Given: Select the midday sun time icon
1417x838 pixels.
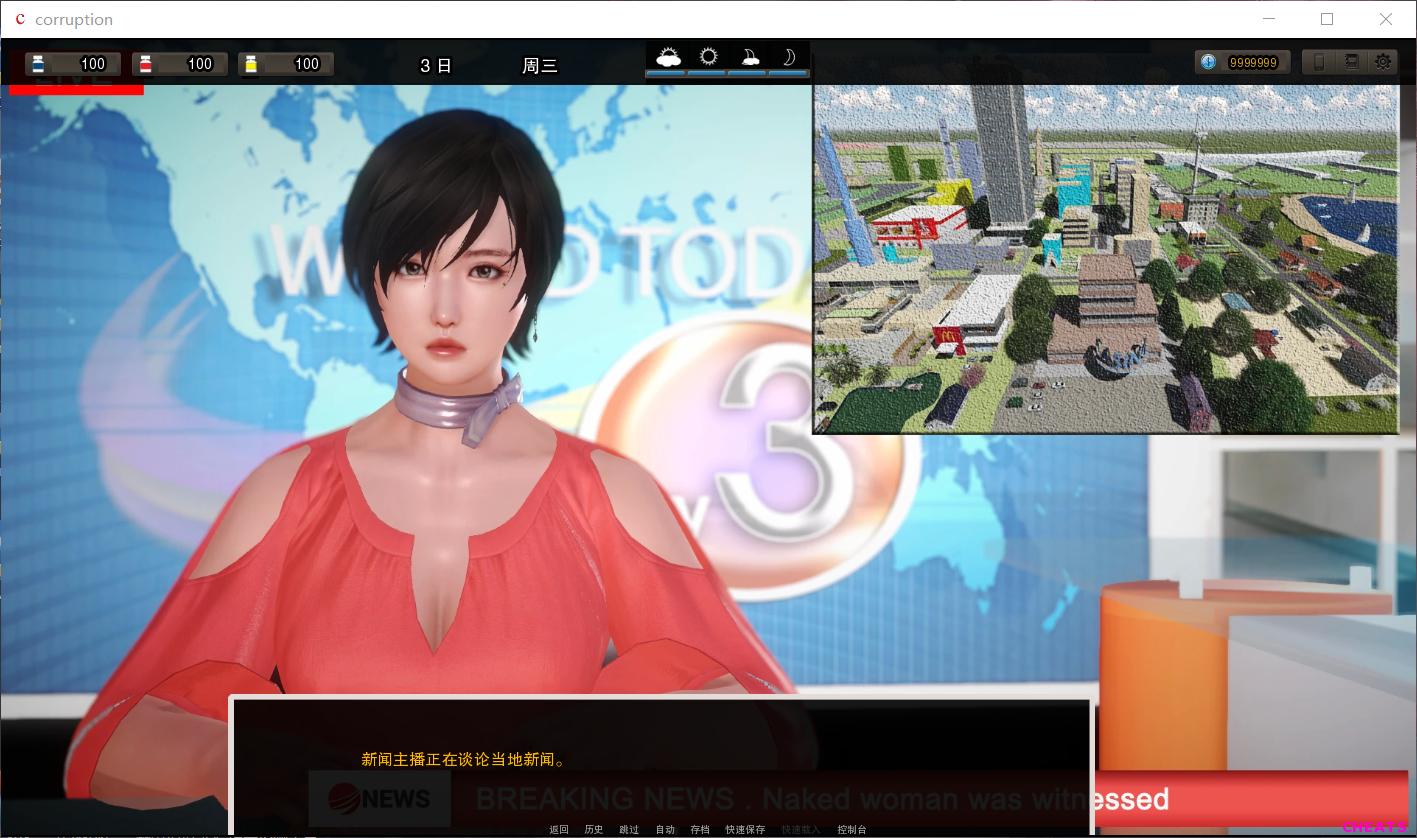Looking at the screenshot, I should click(708, 56).
